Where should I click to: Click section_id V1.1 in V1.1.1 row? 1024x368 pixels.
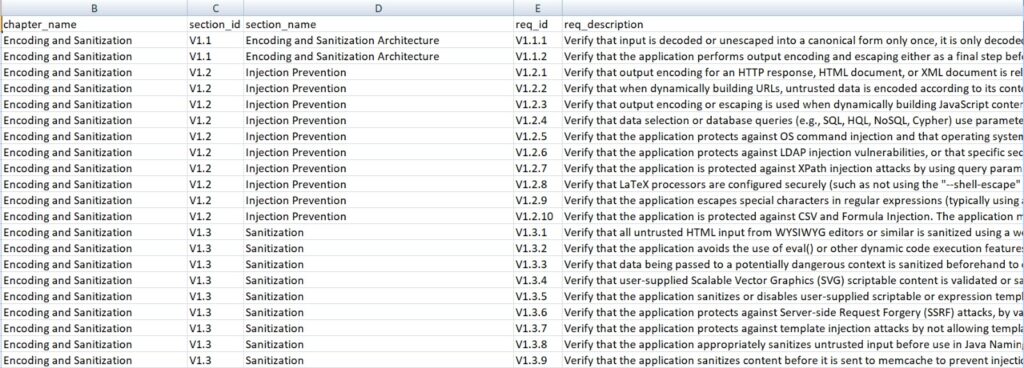216,40
